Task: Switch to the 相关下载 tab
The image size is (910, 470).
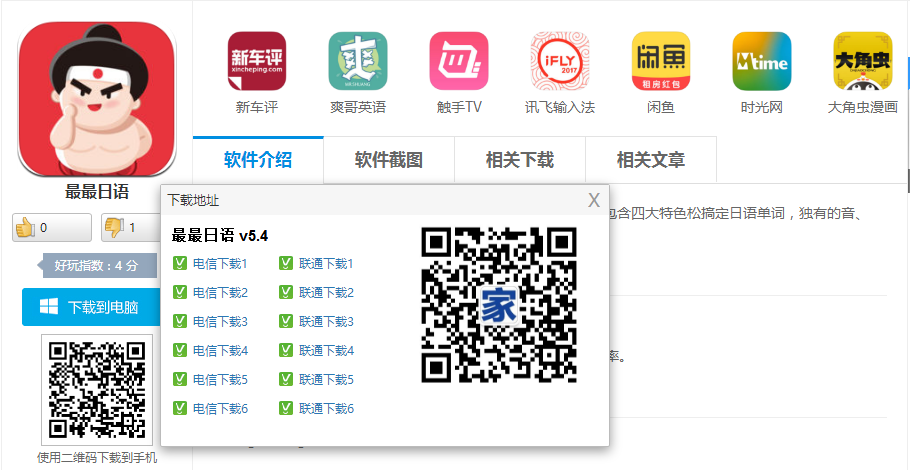Action: [520, 160]
